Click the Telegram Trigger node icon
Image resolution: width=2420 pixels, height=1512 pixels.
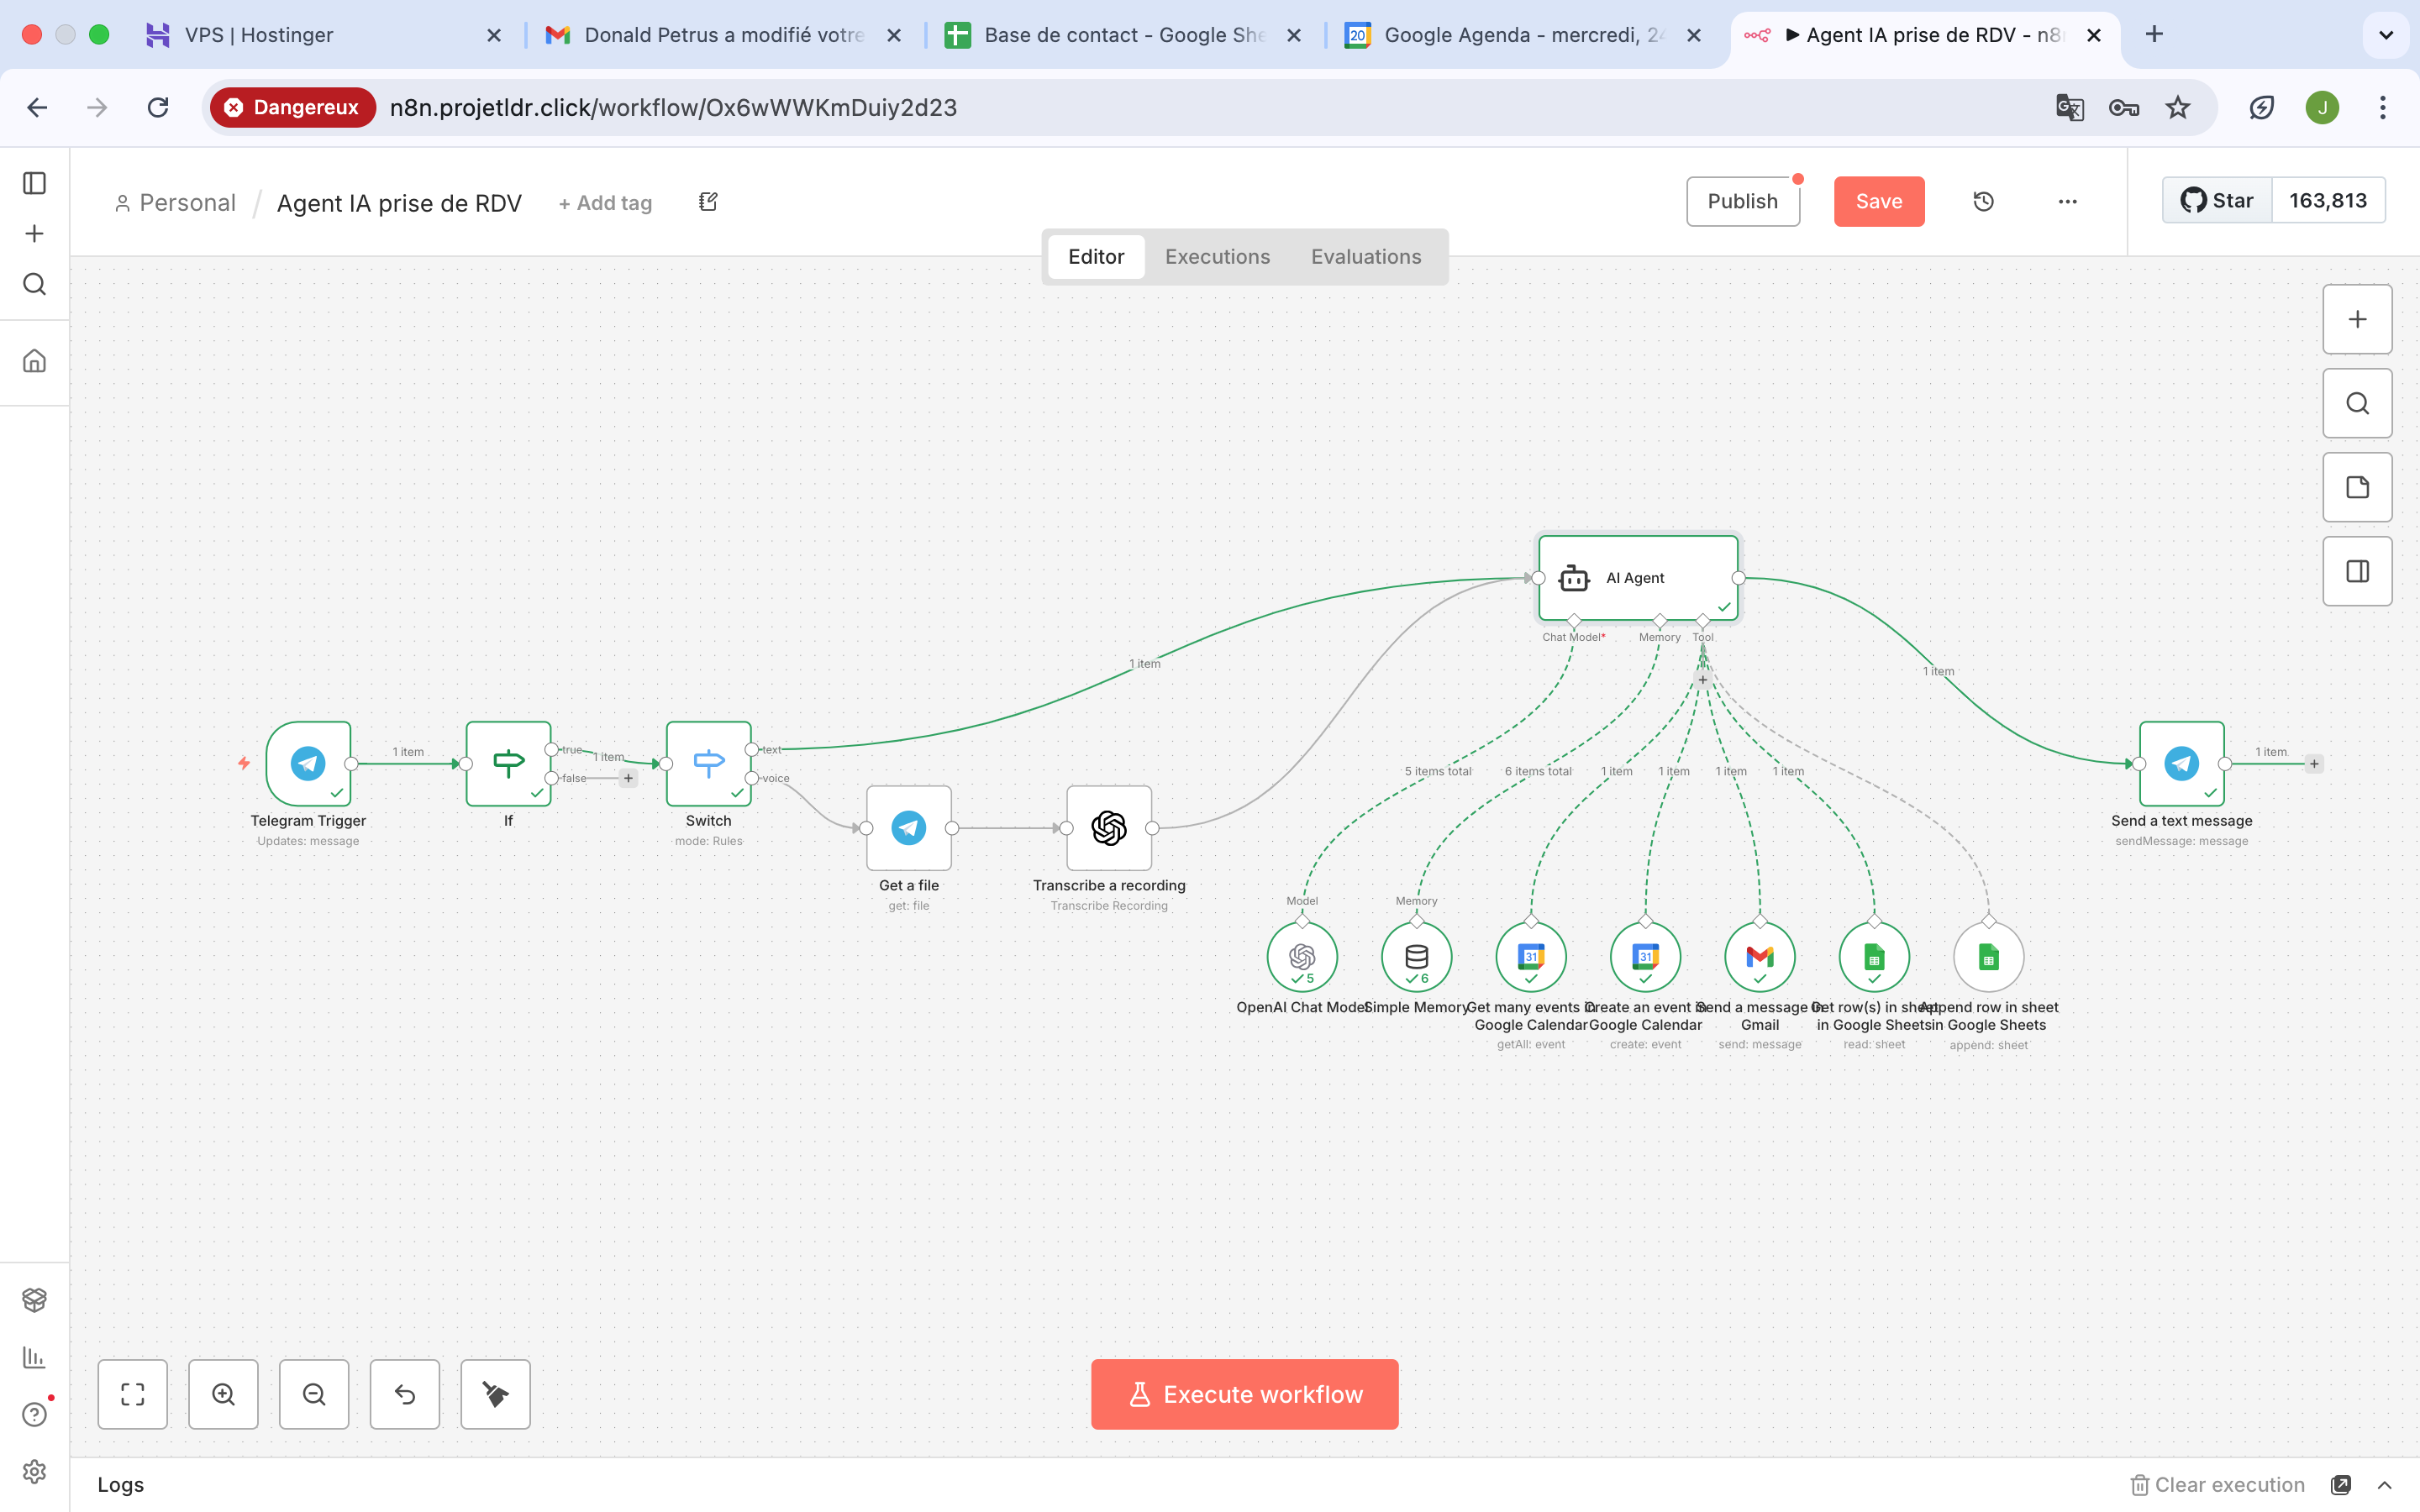[x=308, y=763]
